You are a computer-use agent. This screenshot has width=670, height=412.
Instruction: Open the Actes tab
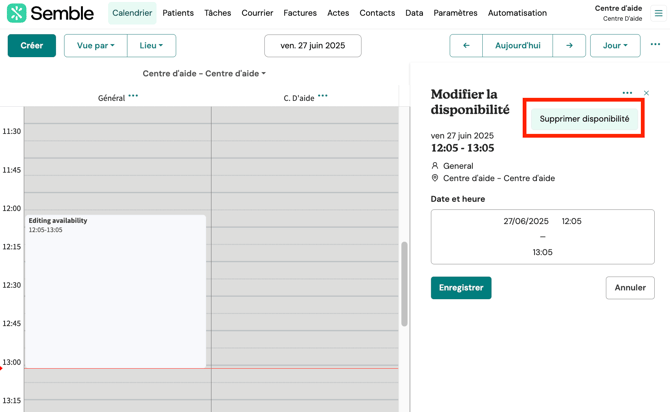pyautogui.click(x=338, y=13)
